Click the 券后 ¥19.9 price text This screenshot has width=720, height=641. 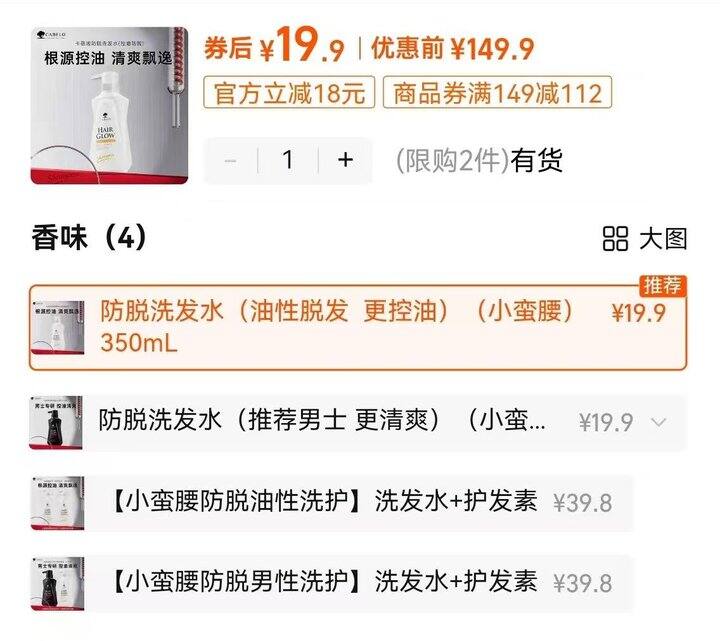point(274,45)
